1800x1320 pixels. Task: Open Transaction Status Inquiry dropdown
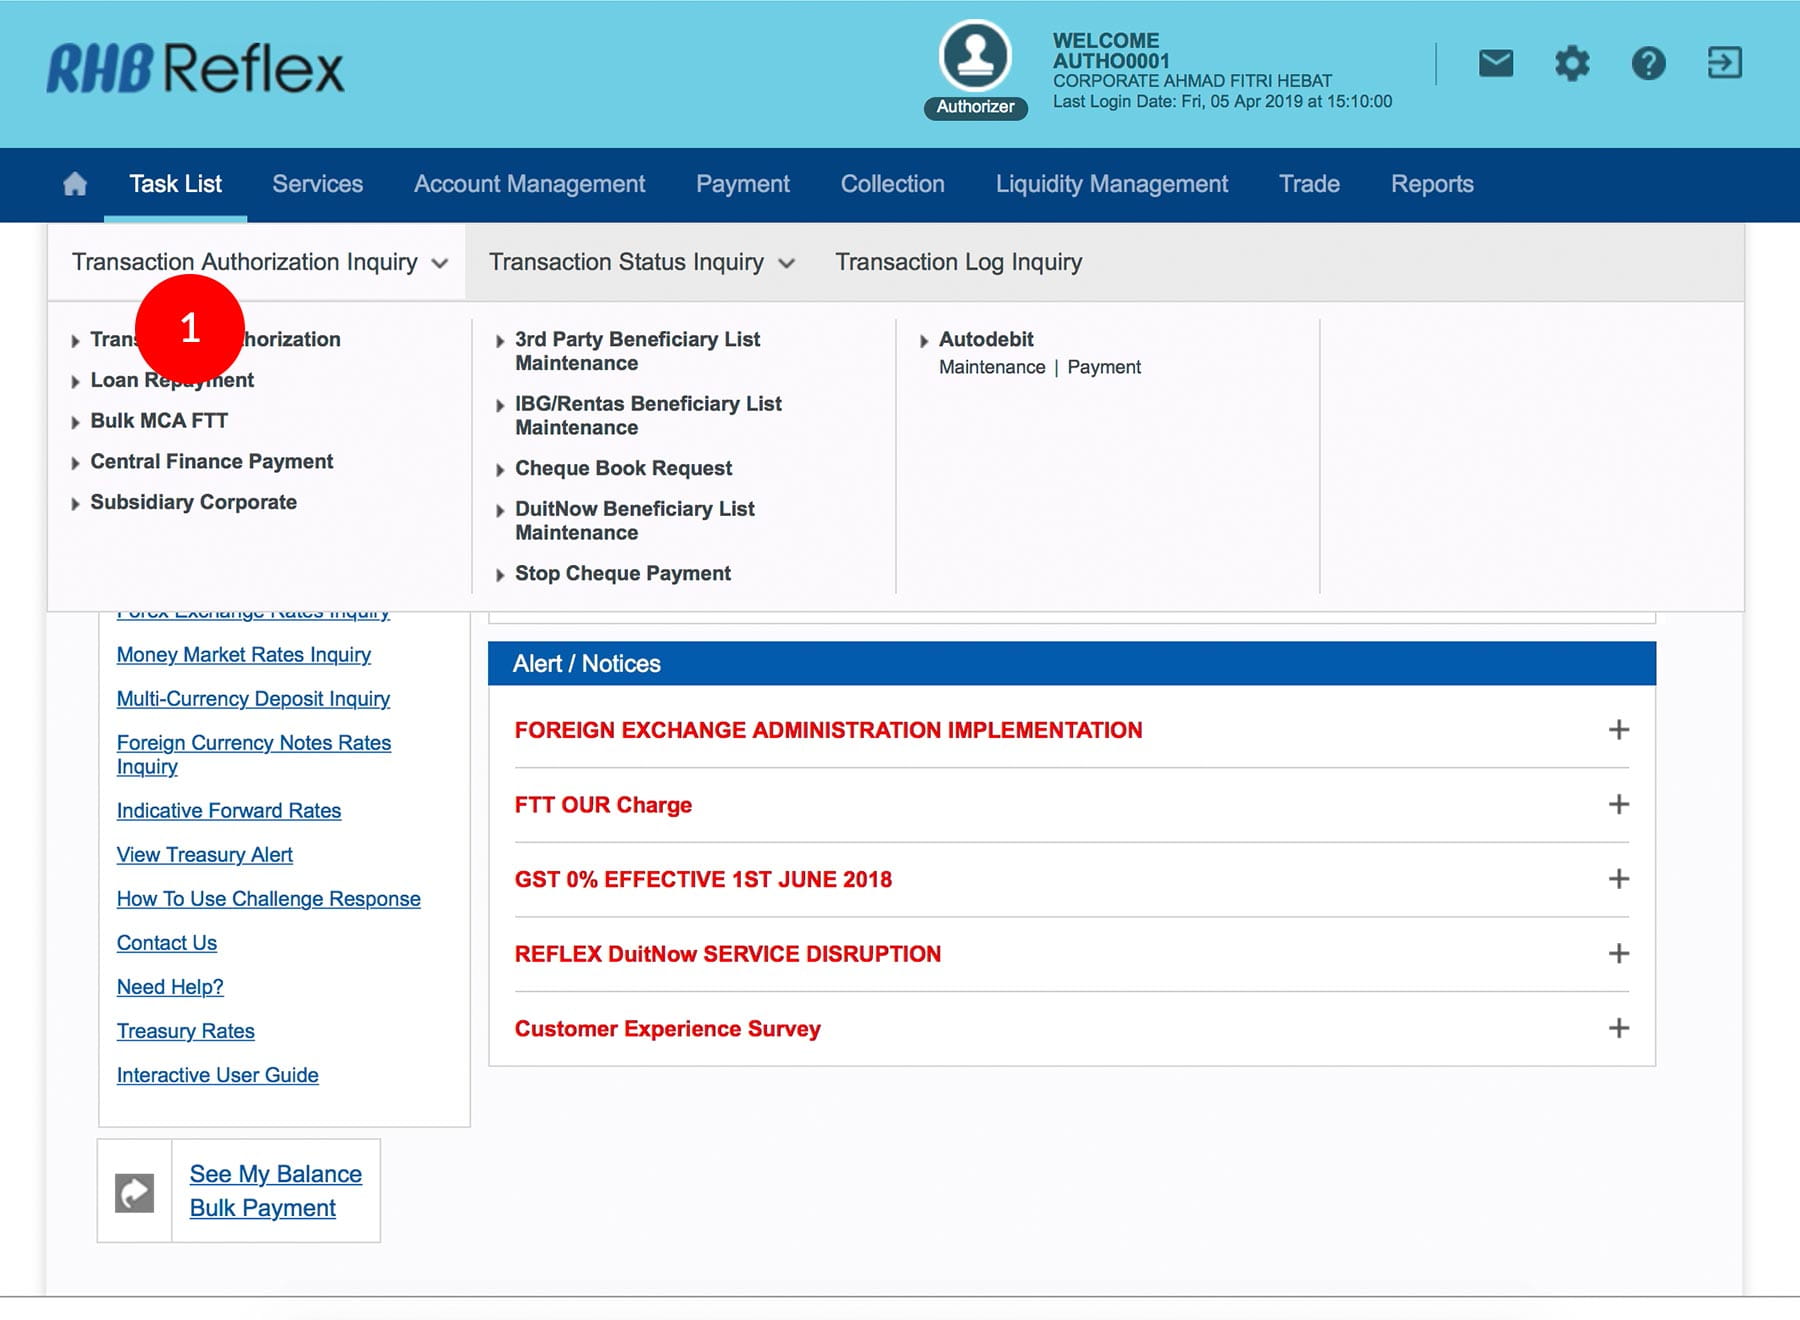pos(641,262)
